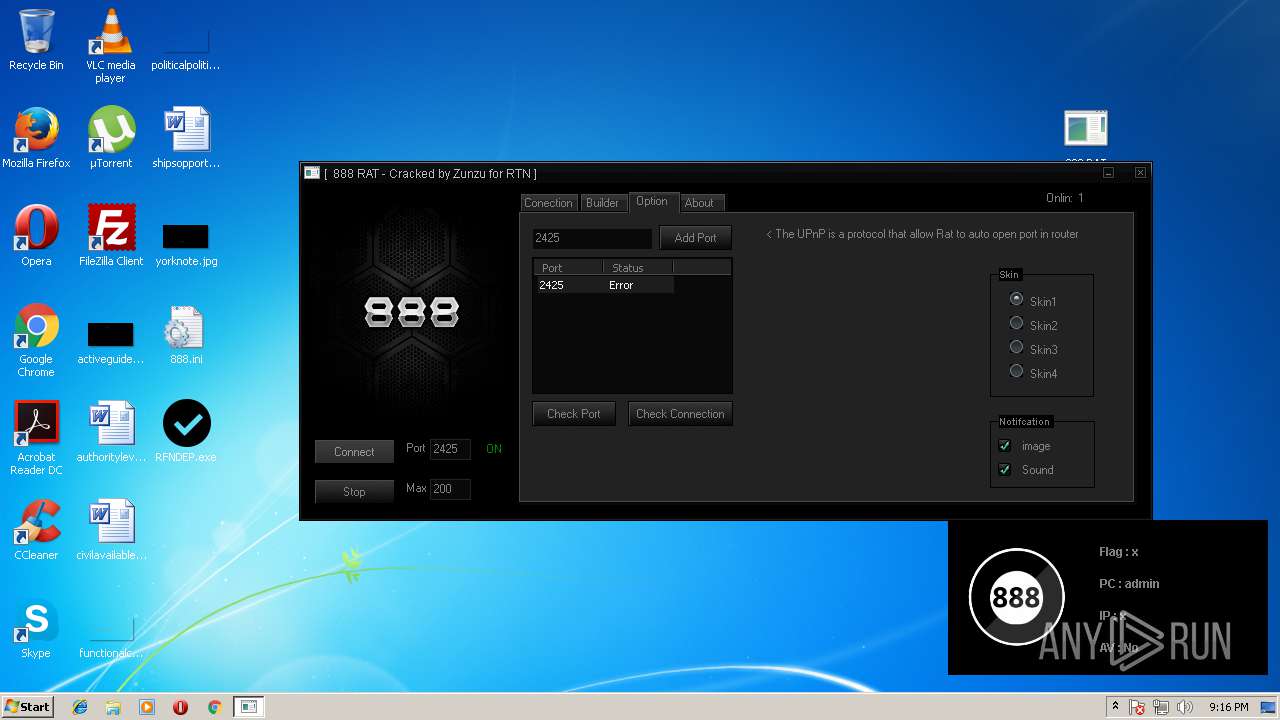Viewport: 1280px width, 720px height.
Task: Click the Check Connection button
Action: (x=680, y=414)
